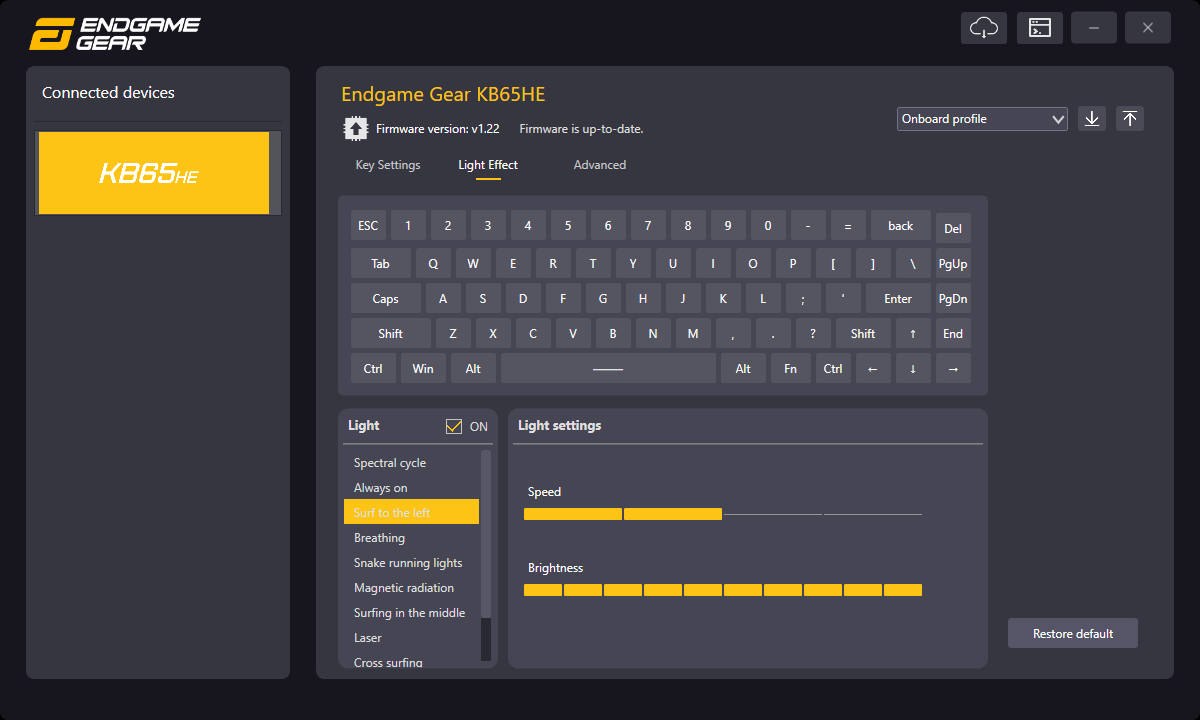The height and width of the screenshot is (720, 1200).
Task: Select the up arrow key
Action: click(x=913, y=334)
